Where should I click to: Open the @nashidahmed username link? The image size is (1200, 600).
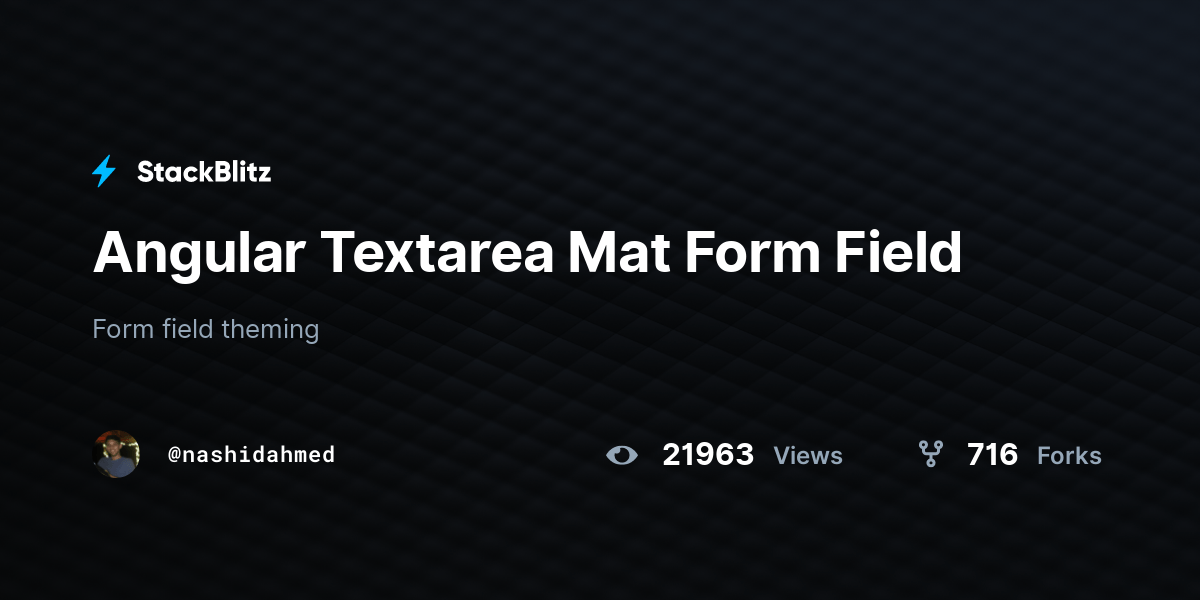[251, 455]
